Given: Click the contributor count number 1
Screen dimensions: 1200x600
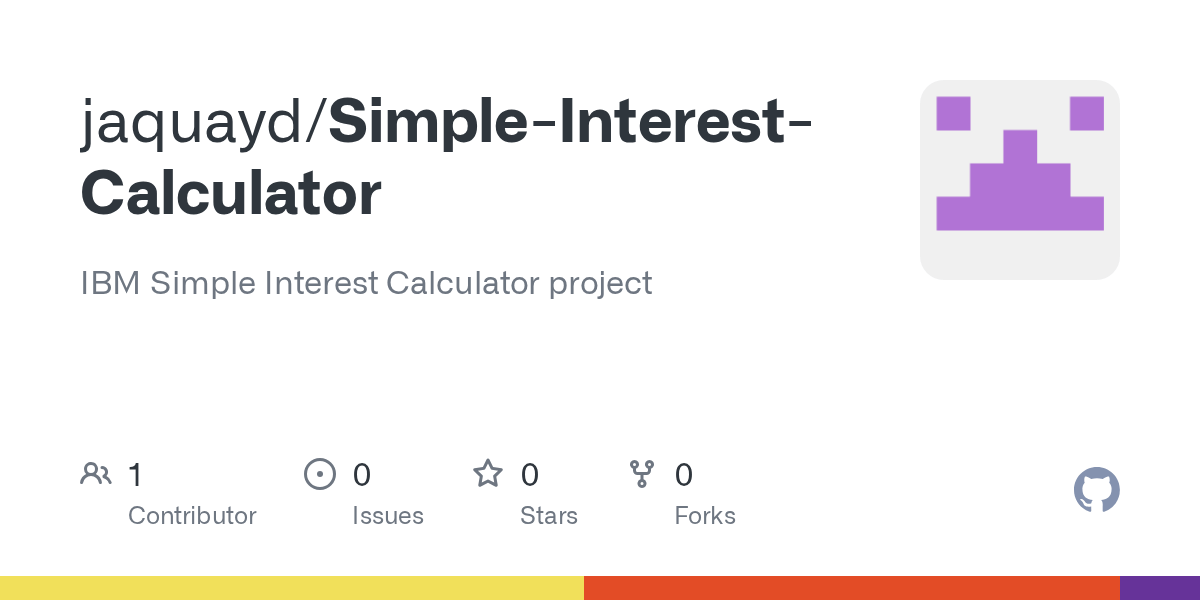Looking at the screenshot, I should (x=135, y=474).
